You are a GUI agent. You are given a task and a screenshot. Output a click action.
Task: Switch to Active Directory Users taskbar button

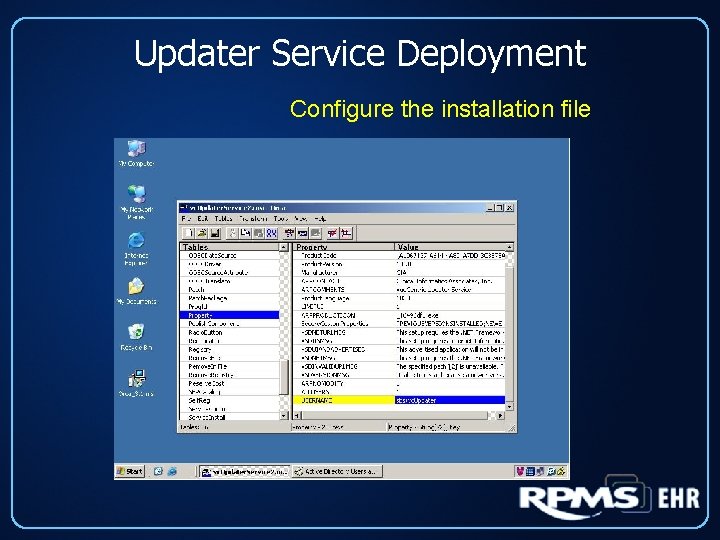tap(338, 471)
